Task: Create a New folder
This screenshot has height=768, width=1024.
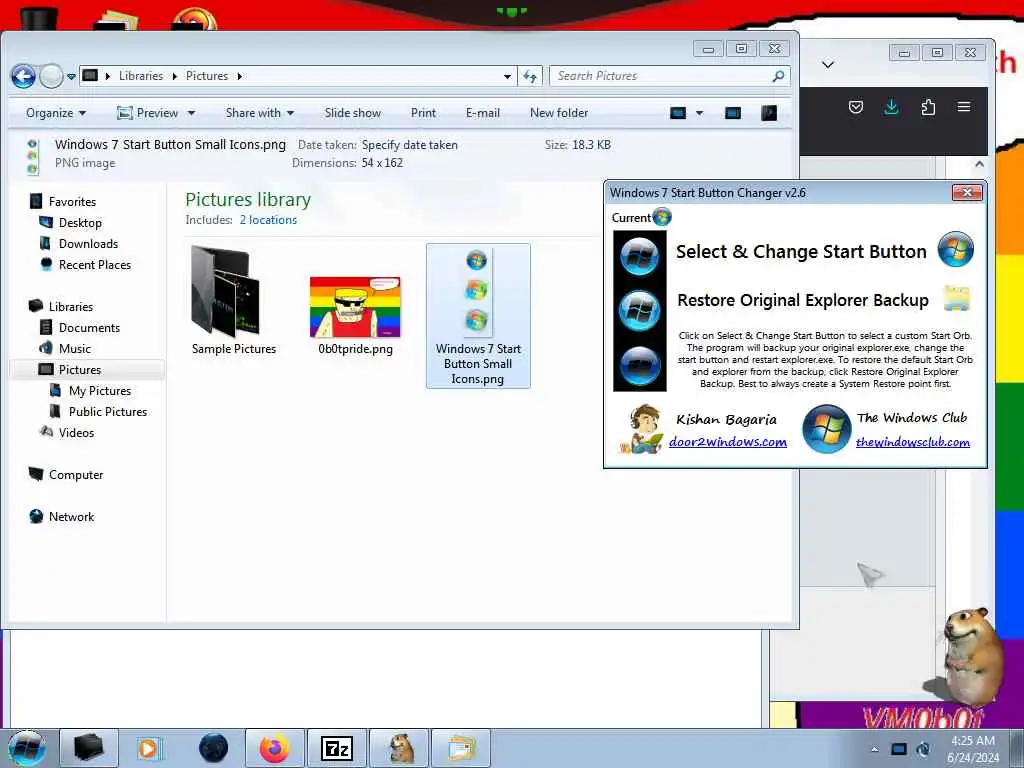Action: click(x=559, y=113)
